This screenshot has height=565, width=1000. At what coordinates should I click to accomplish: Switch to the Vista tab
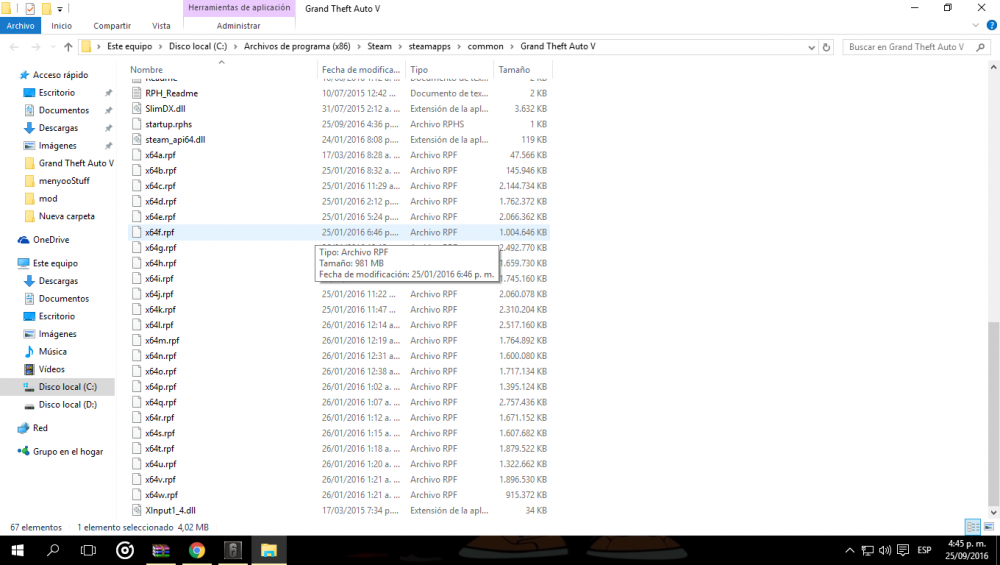pyautogui.click(x=161, y=26)
